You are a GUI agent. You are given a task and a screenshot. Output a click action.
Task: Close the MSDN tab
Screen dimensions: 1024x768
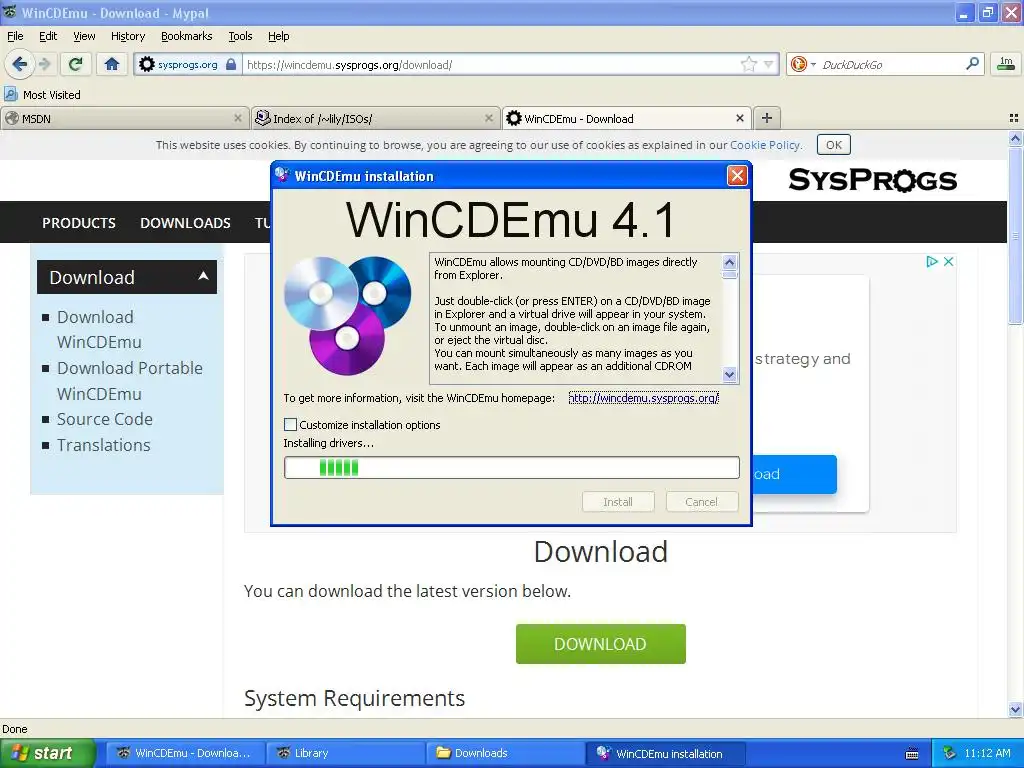pyautogui.click(x=238, y=118)
